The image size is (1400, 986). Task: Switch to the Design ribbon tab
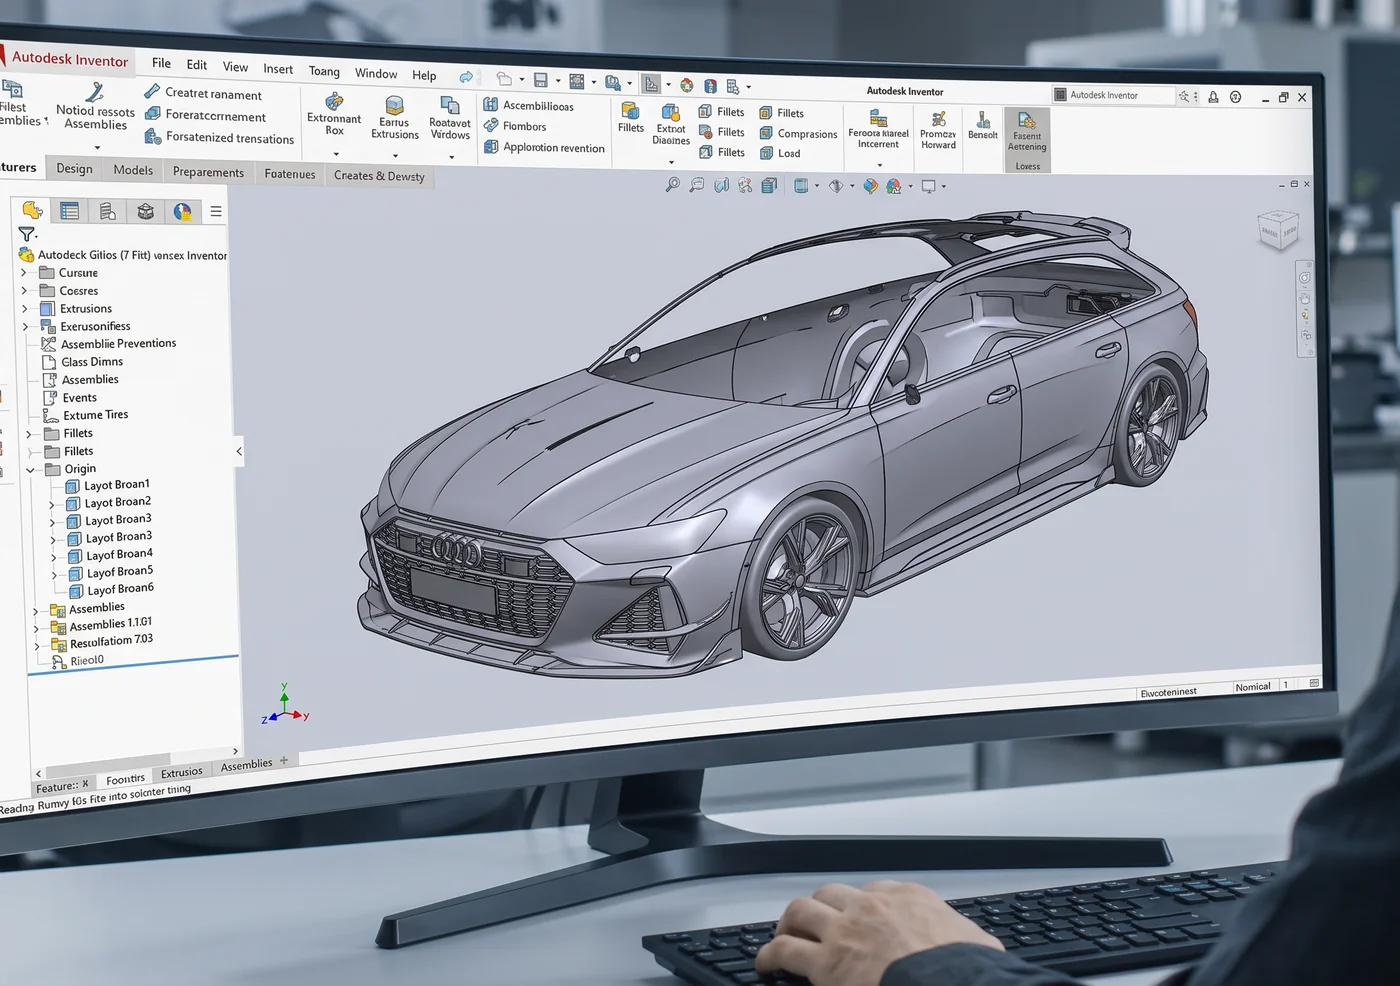coord(74,168)
